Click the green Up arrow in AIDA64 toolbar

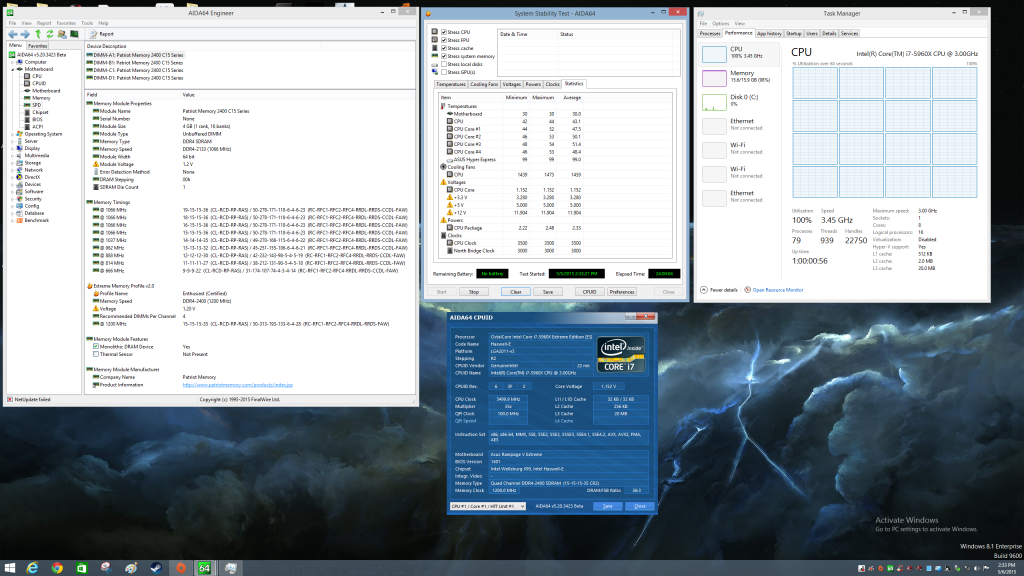[x=38, y=34]
